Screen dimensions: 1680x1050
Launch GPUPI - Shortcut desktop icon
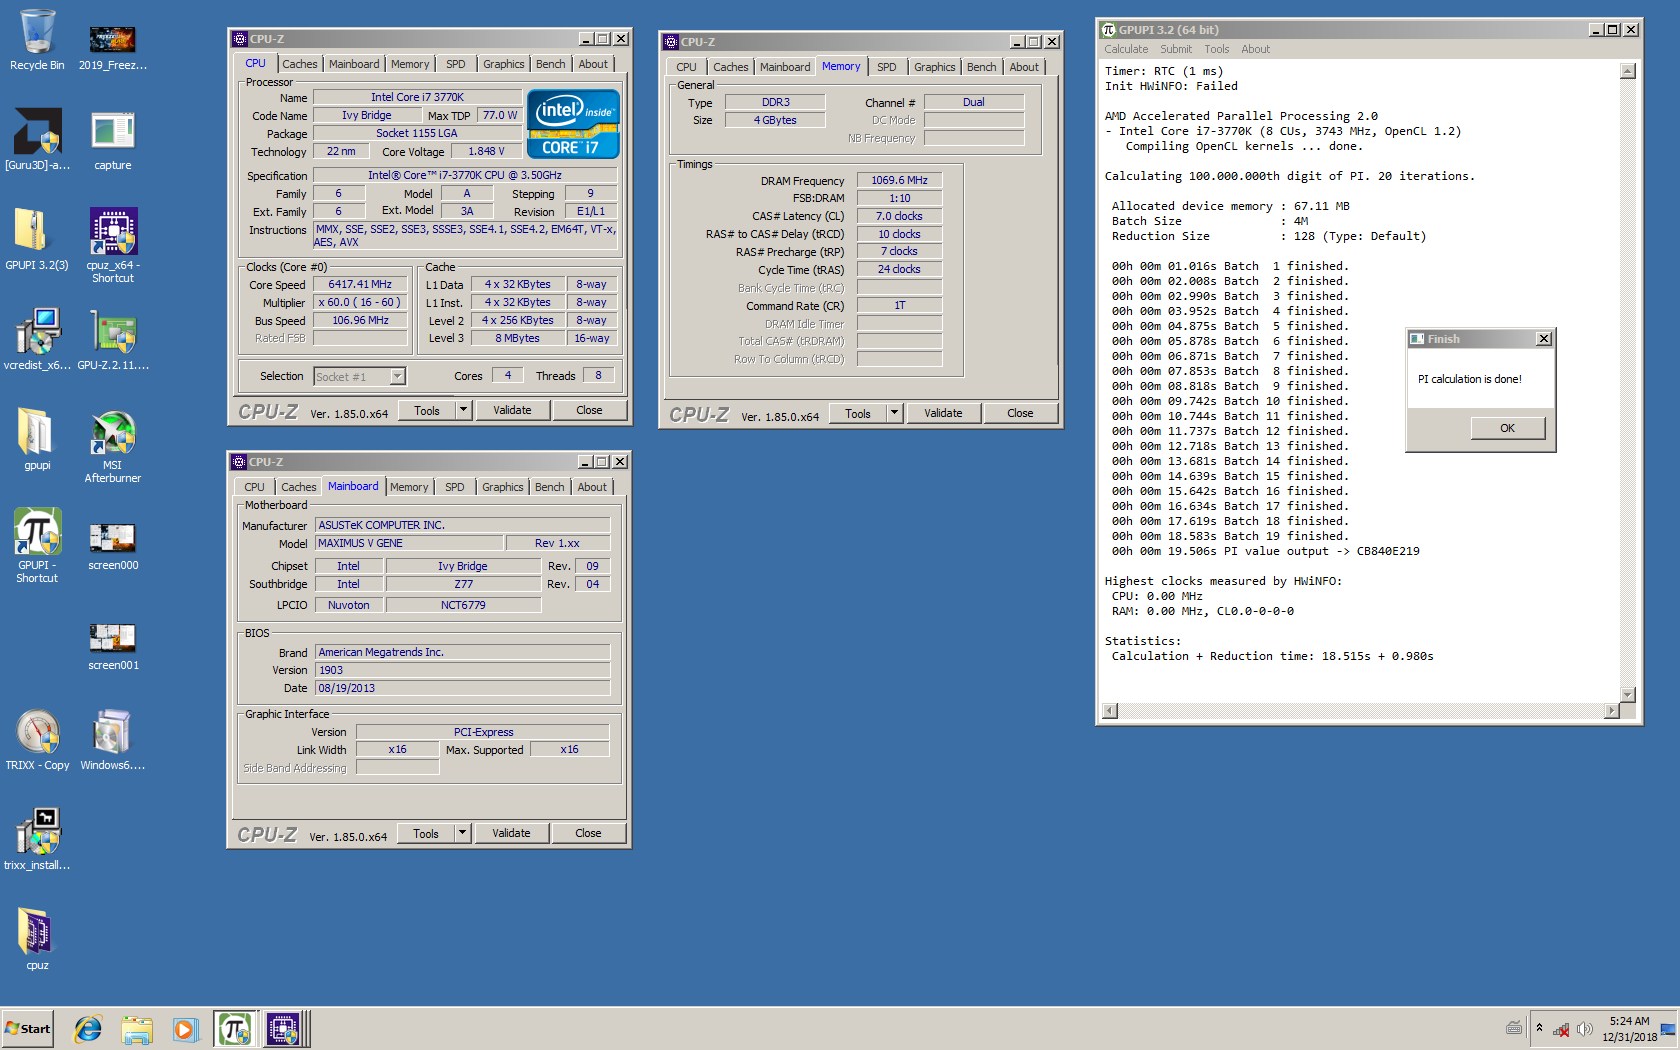point(37,545)
